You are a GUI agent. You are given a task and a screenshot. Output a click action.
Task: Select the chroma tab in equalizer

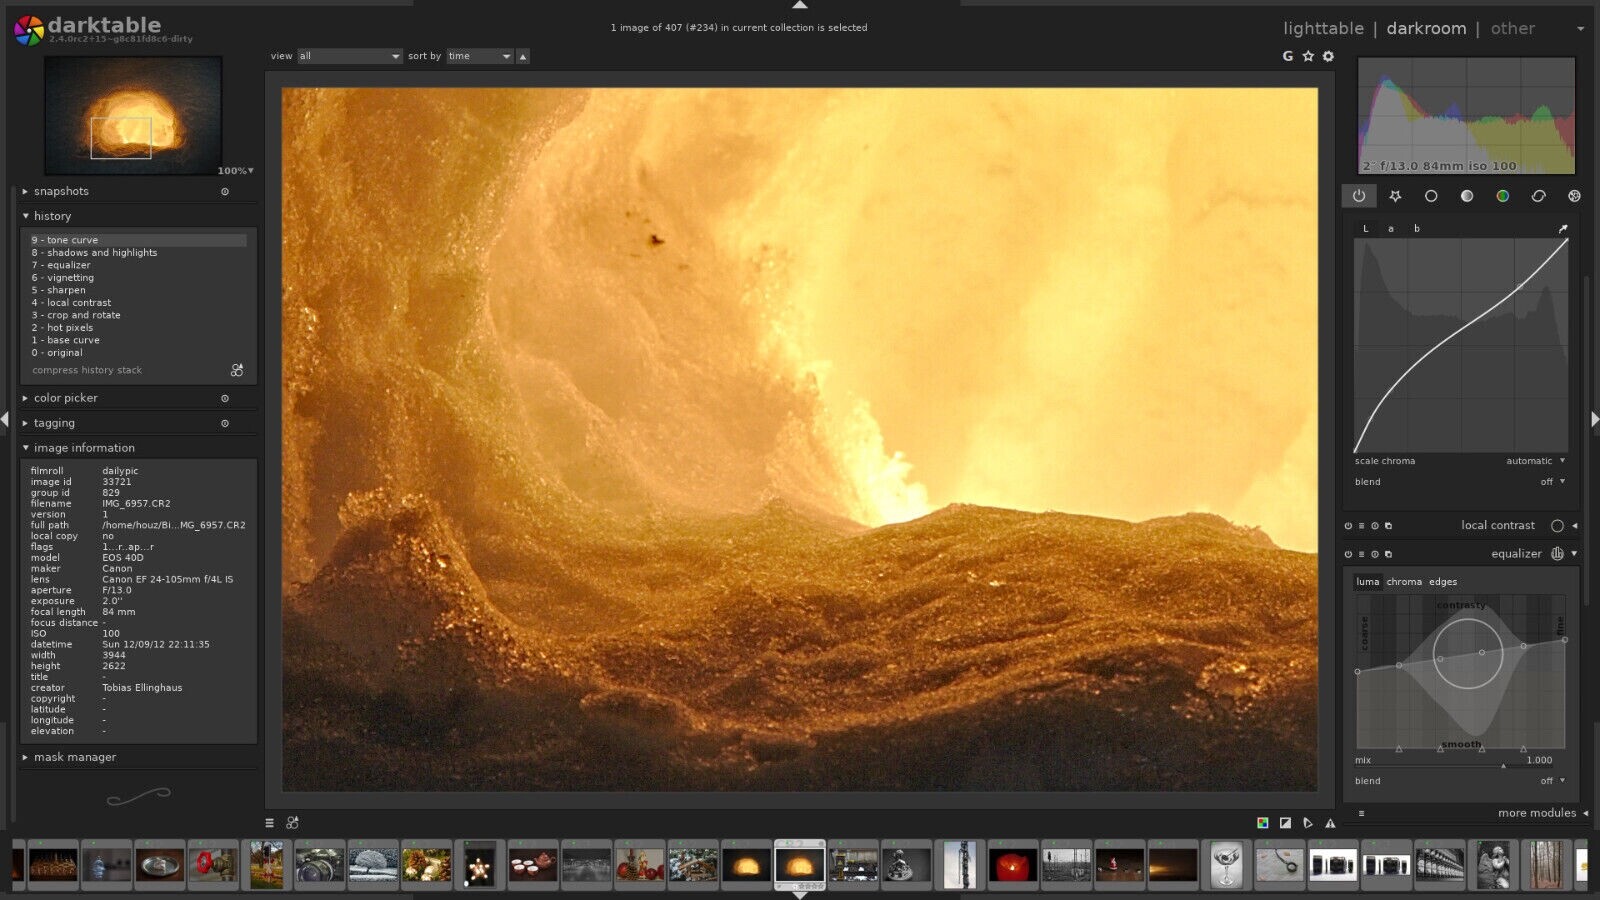tap(1404, 581)
